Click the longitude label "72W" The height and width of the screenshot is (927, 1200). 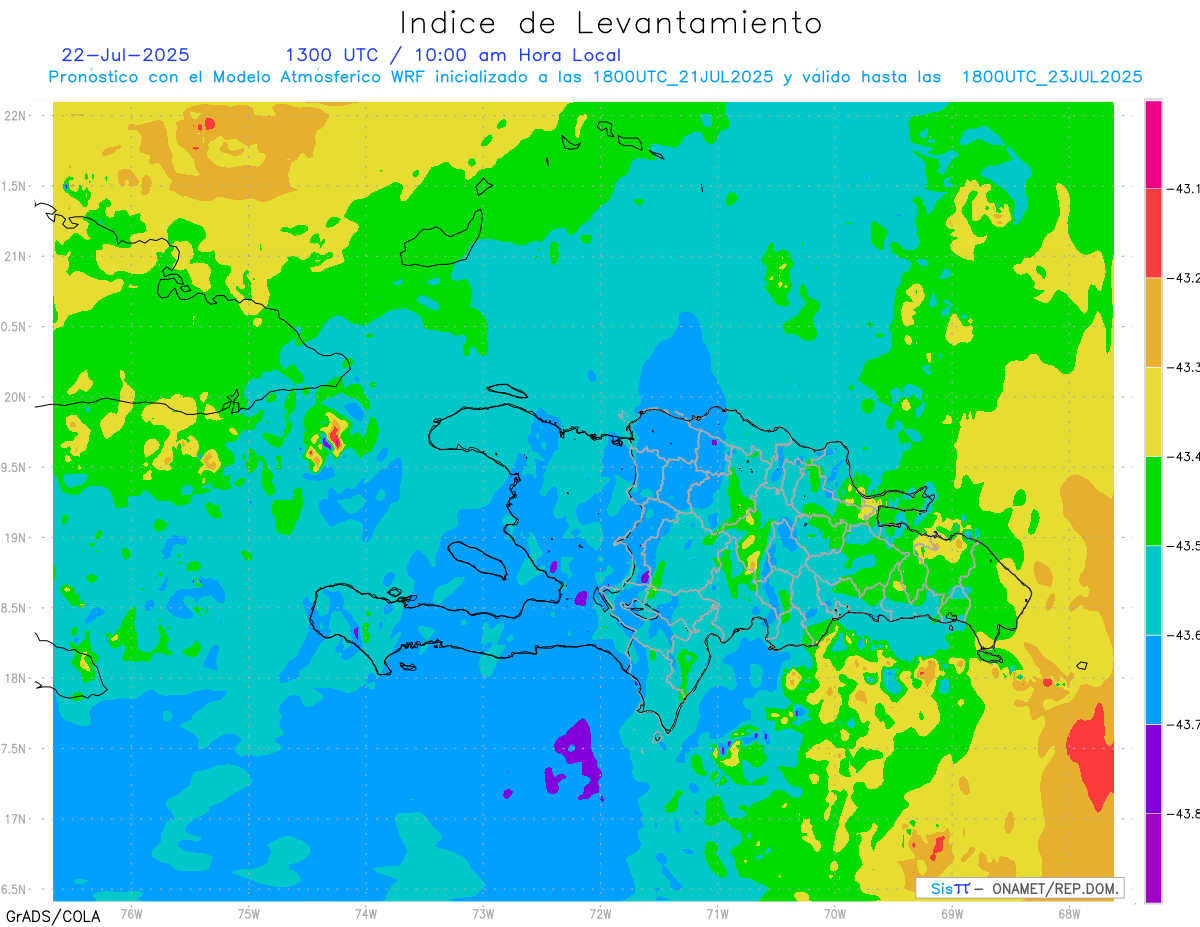click(600, 913)
